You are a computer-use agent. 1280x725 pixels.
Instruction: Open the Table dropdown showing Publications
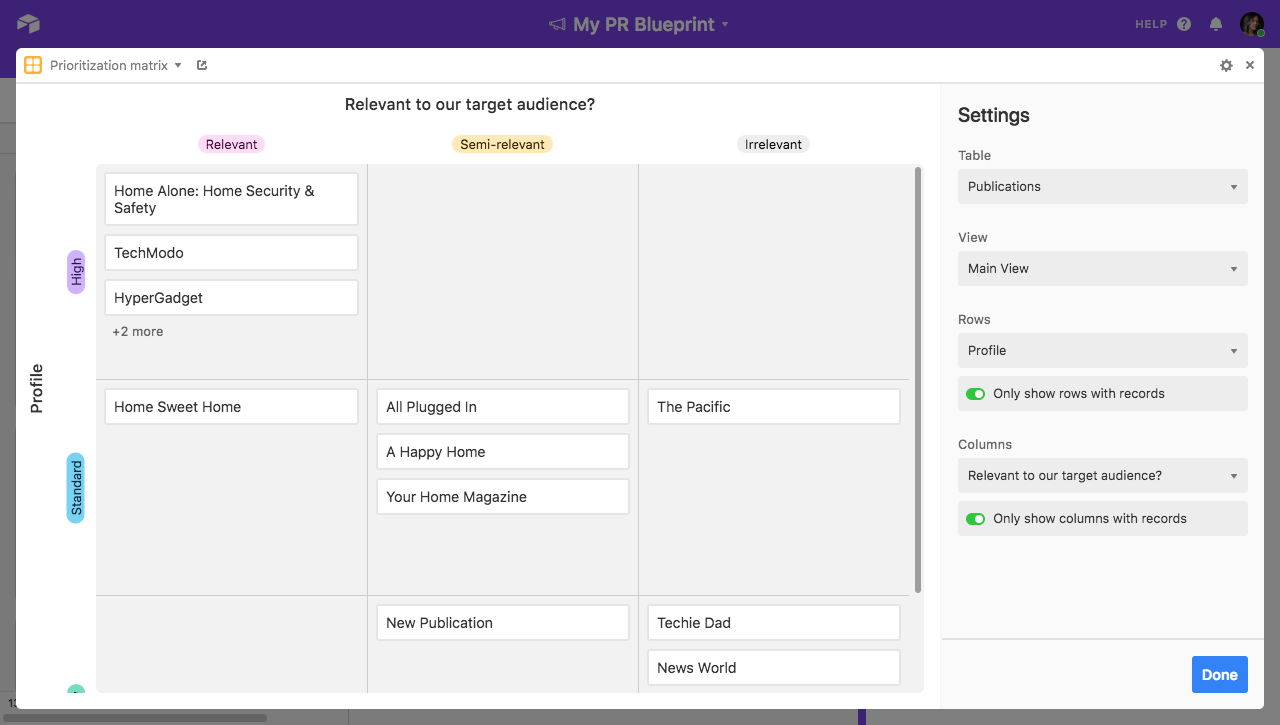(x=1103, y=186)
